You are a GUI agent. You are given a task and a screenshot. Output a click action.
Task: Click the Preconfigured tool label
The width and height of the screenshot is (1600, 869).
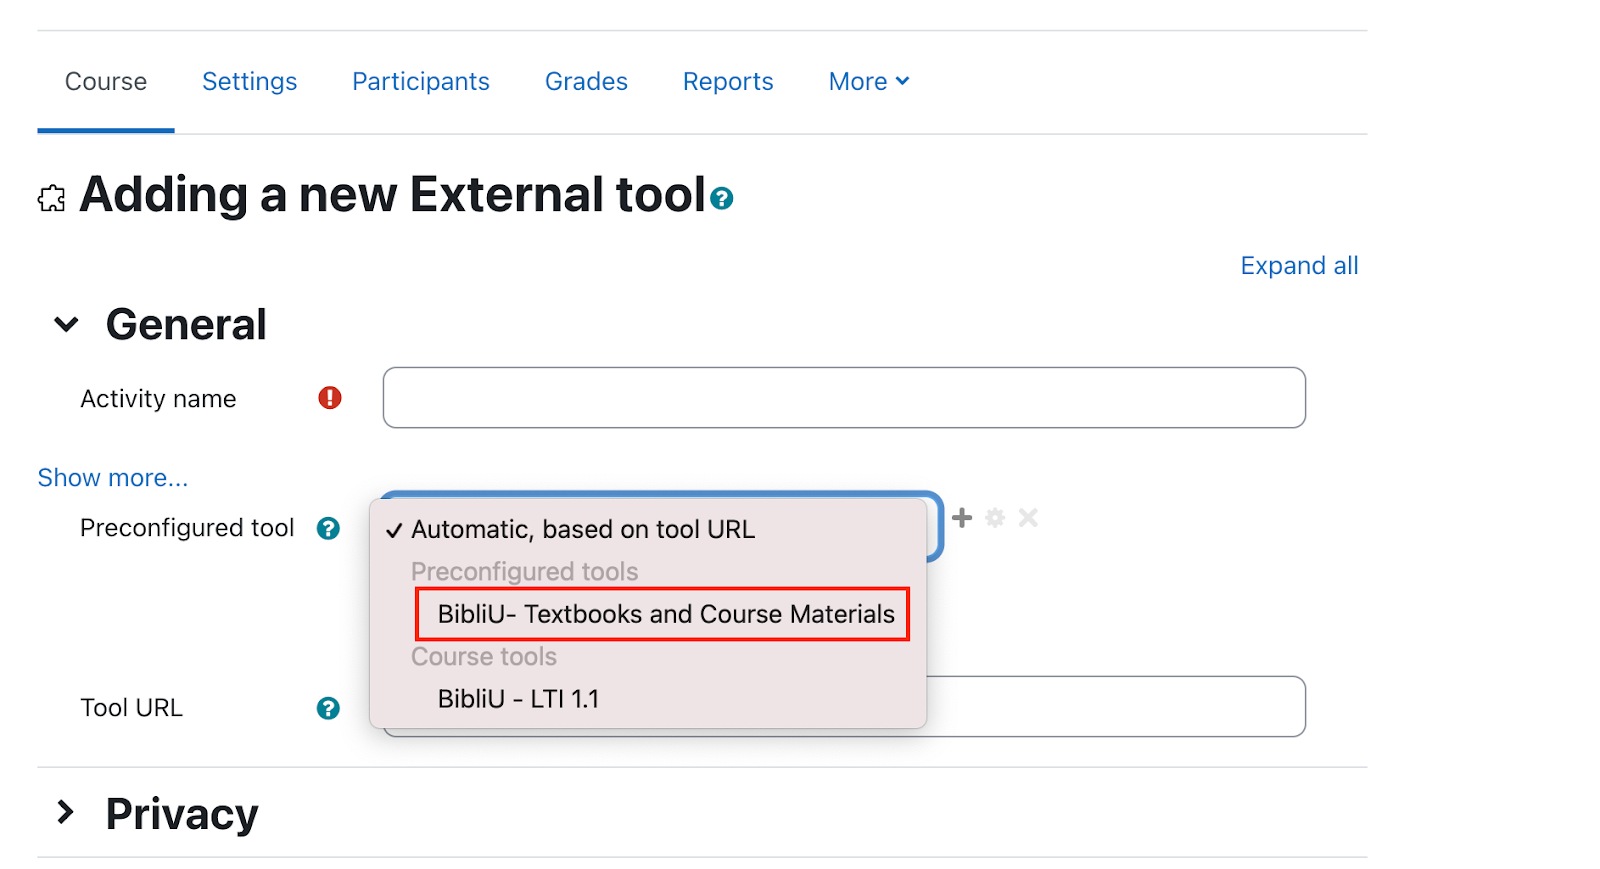click(187, 528)
